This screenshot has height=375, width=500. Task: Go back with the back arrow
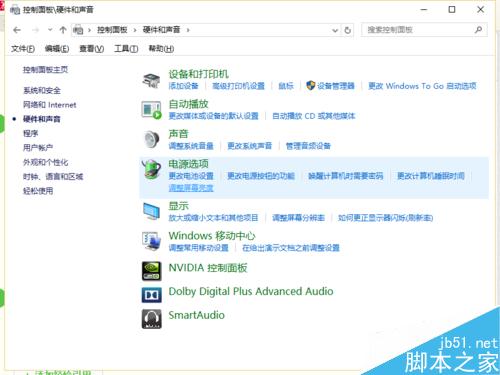[17, 30]
